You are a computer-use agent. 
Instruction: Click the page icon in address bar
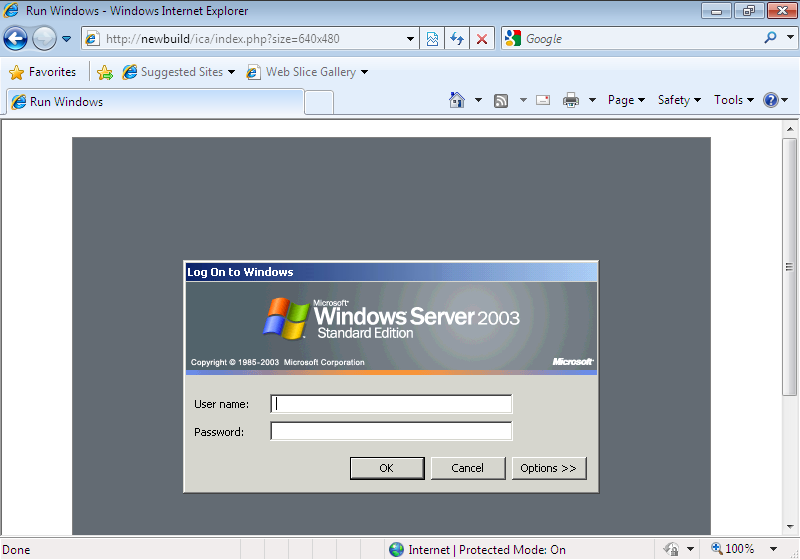(92, 39)
